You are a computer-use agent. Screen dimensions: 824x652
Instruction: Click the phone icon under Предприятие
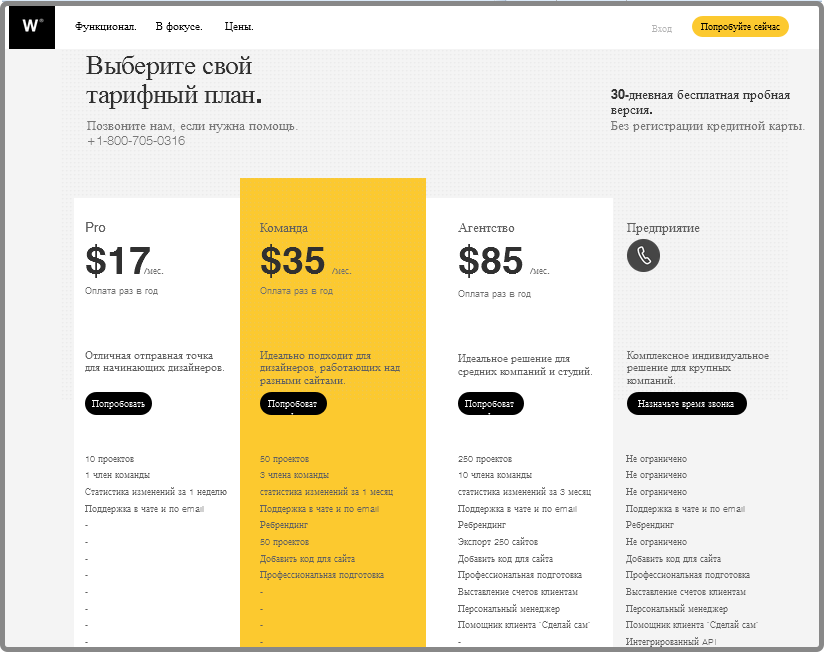point(643,255)
